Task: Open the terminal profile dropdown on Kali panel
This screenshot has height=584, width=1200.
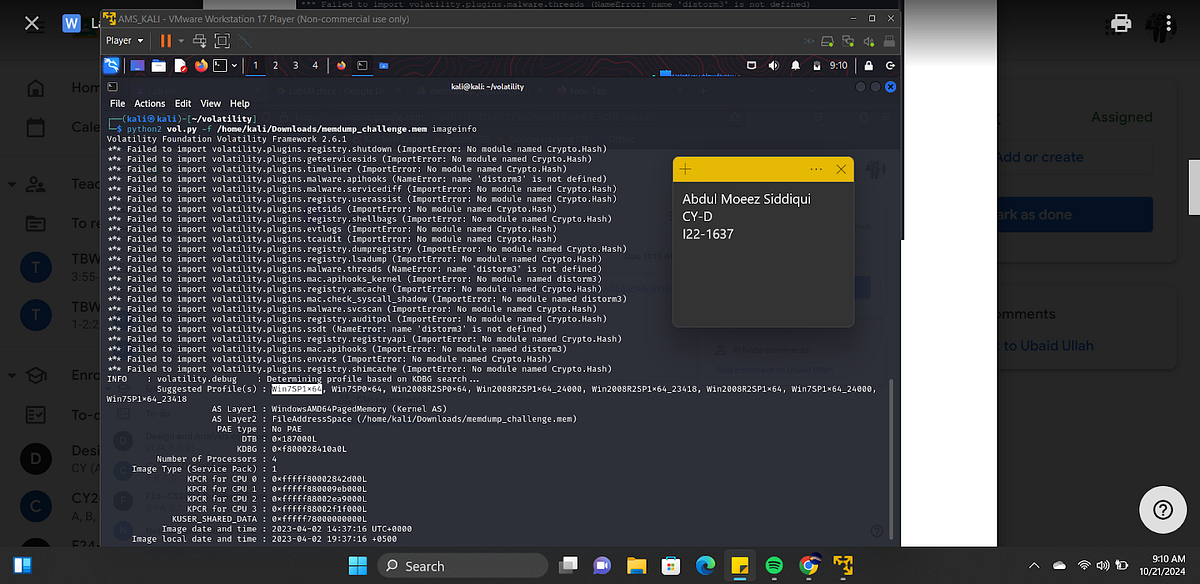Action: tap(235, 65)
